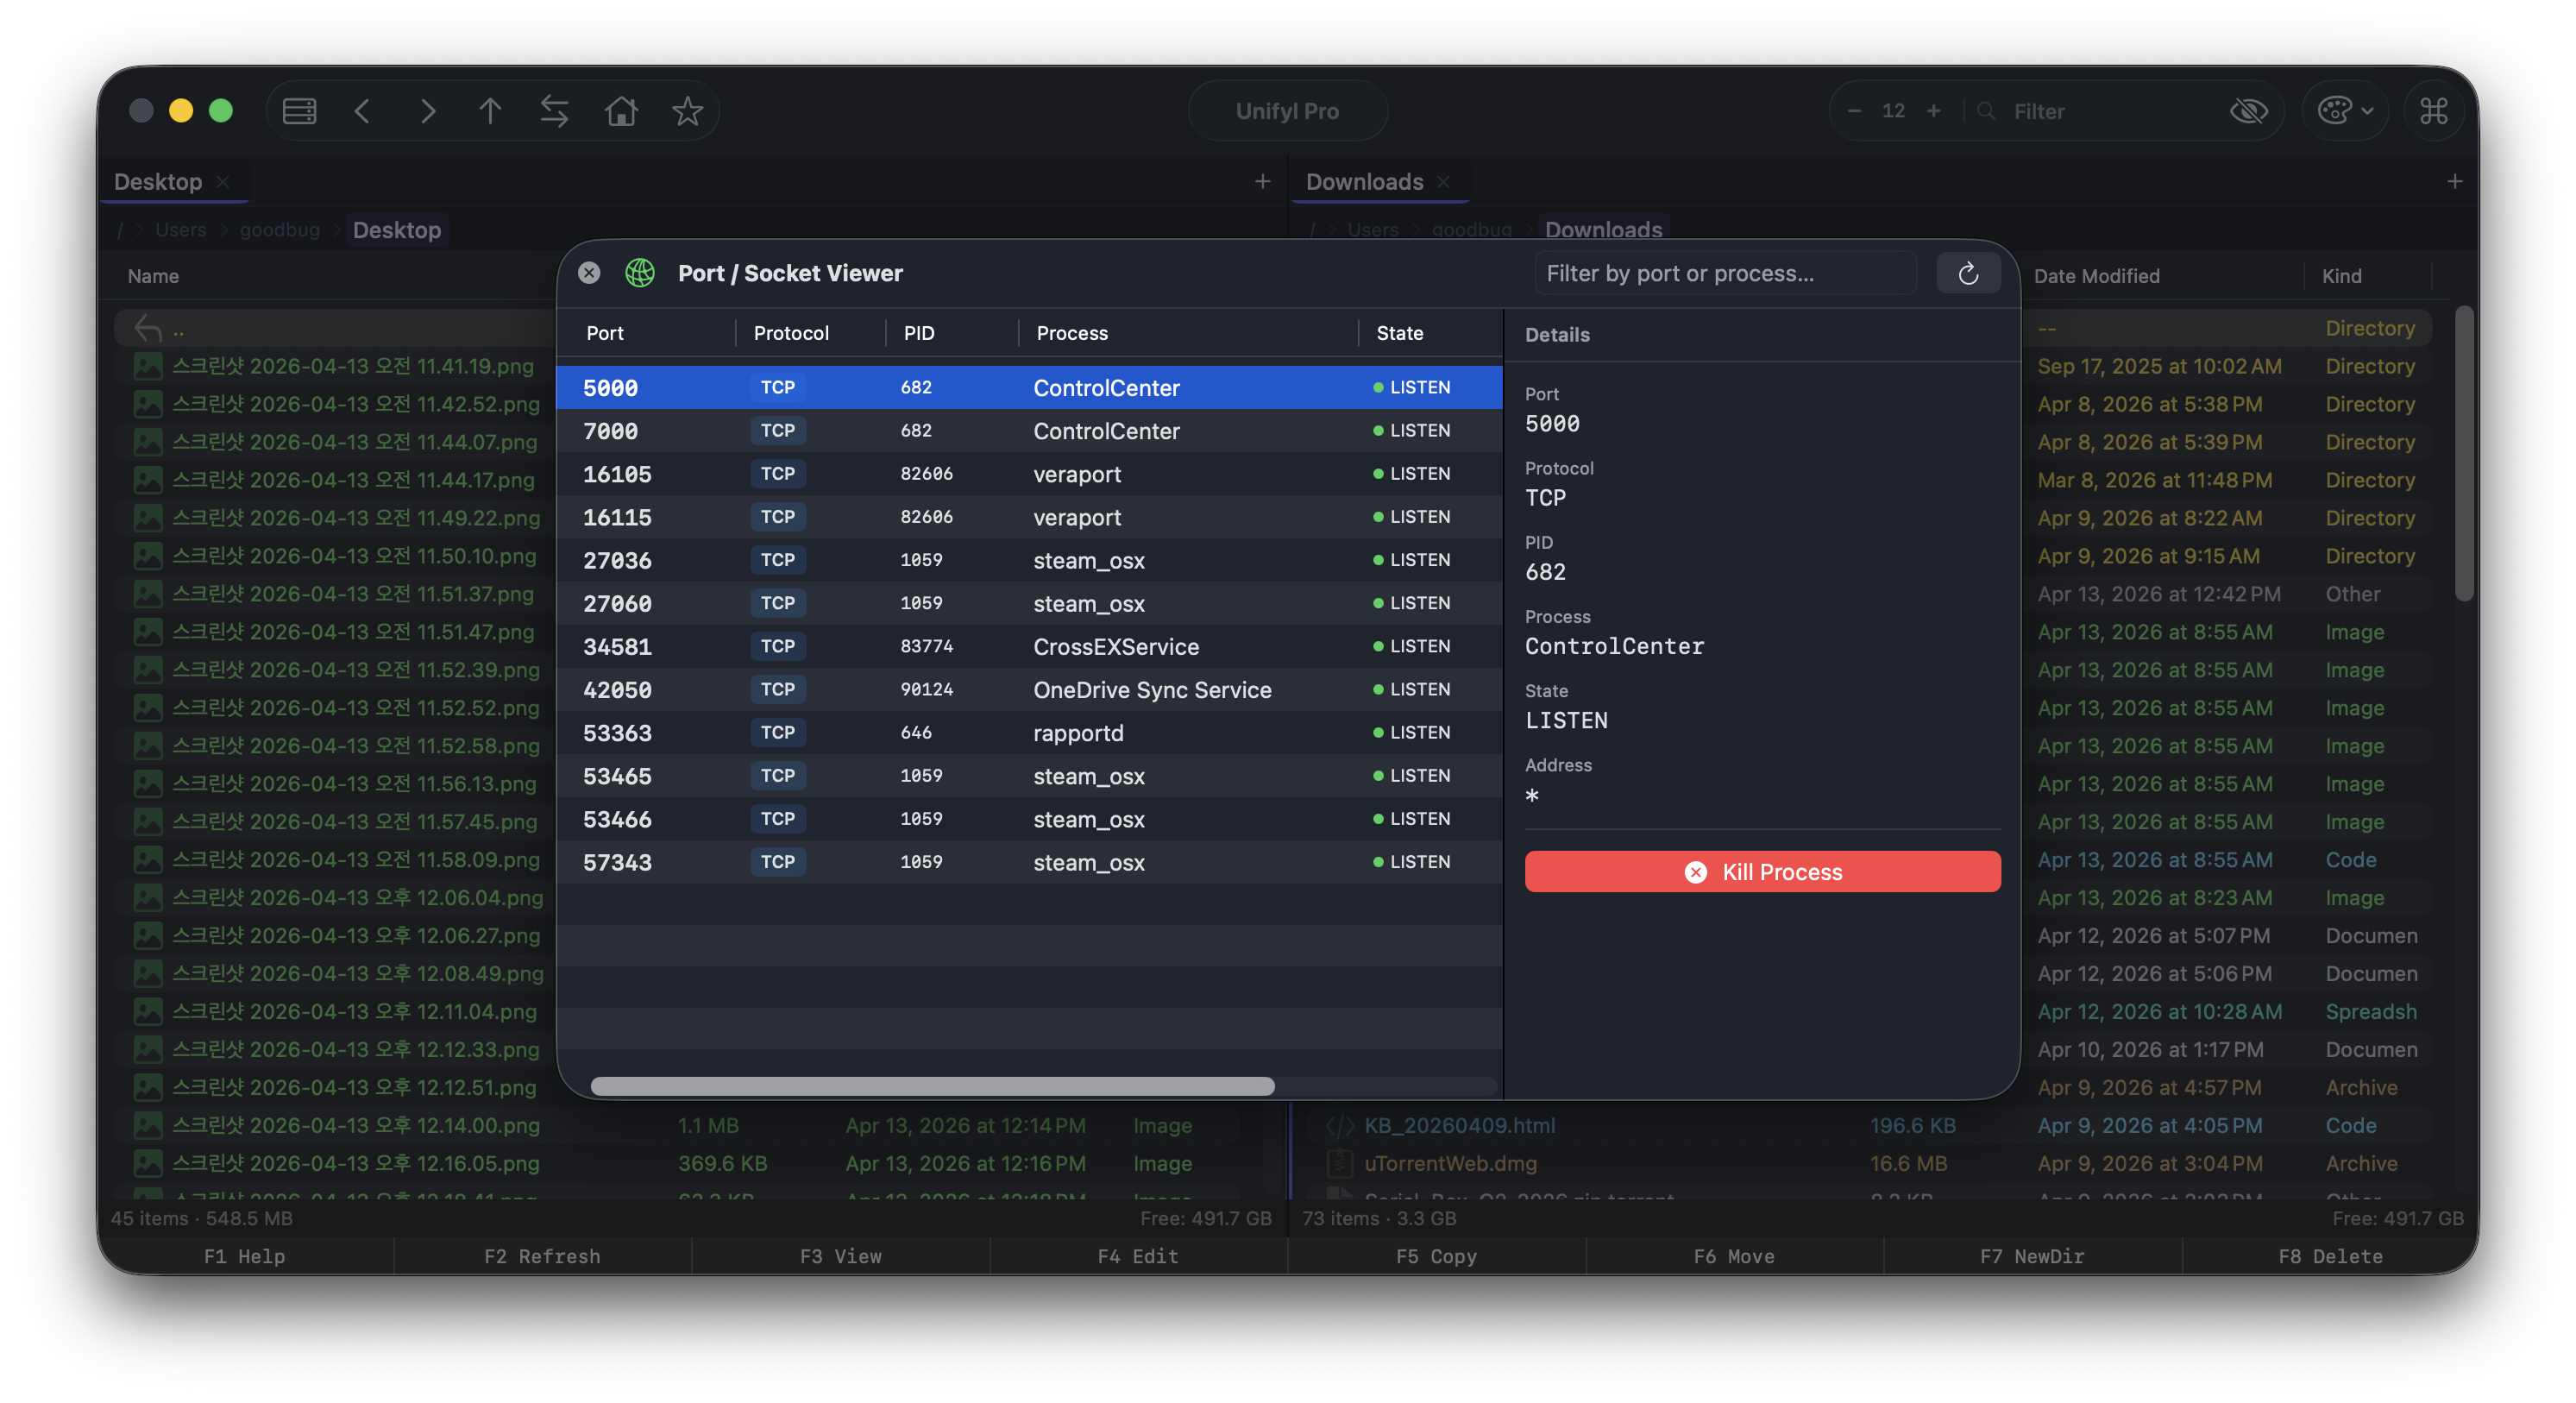Switch to the Downloads tab
Viewport: 2576px width, 1403px height.
(1363, 181)
